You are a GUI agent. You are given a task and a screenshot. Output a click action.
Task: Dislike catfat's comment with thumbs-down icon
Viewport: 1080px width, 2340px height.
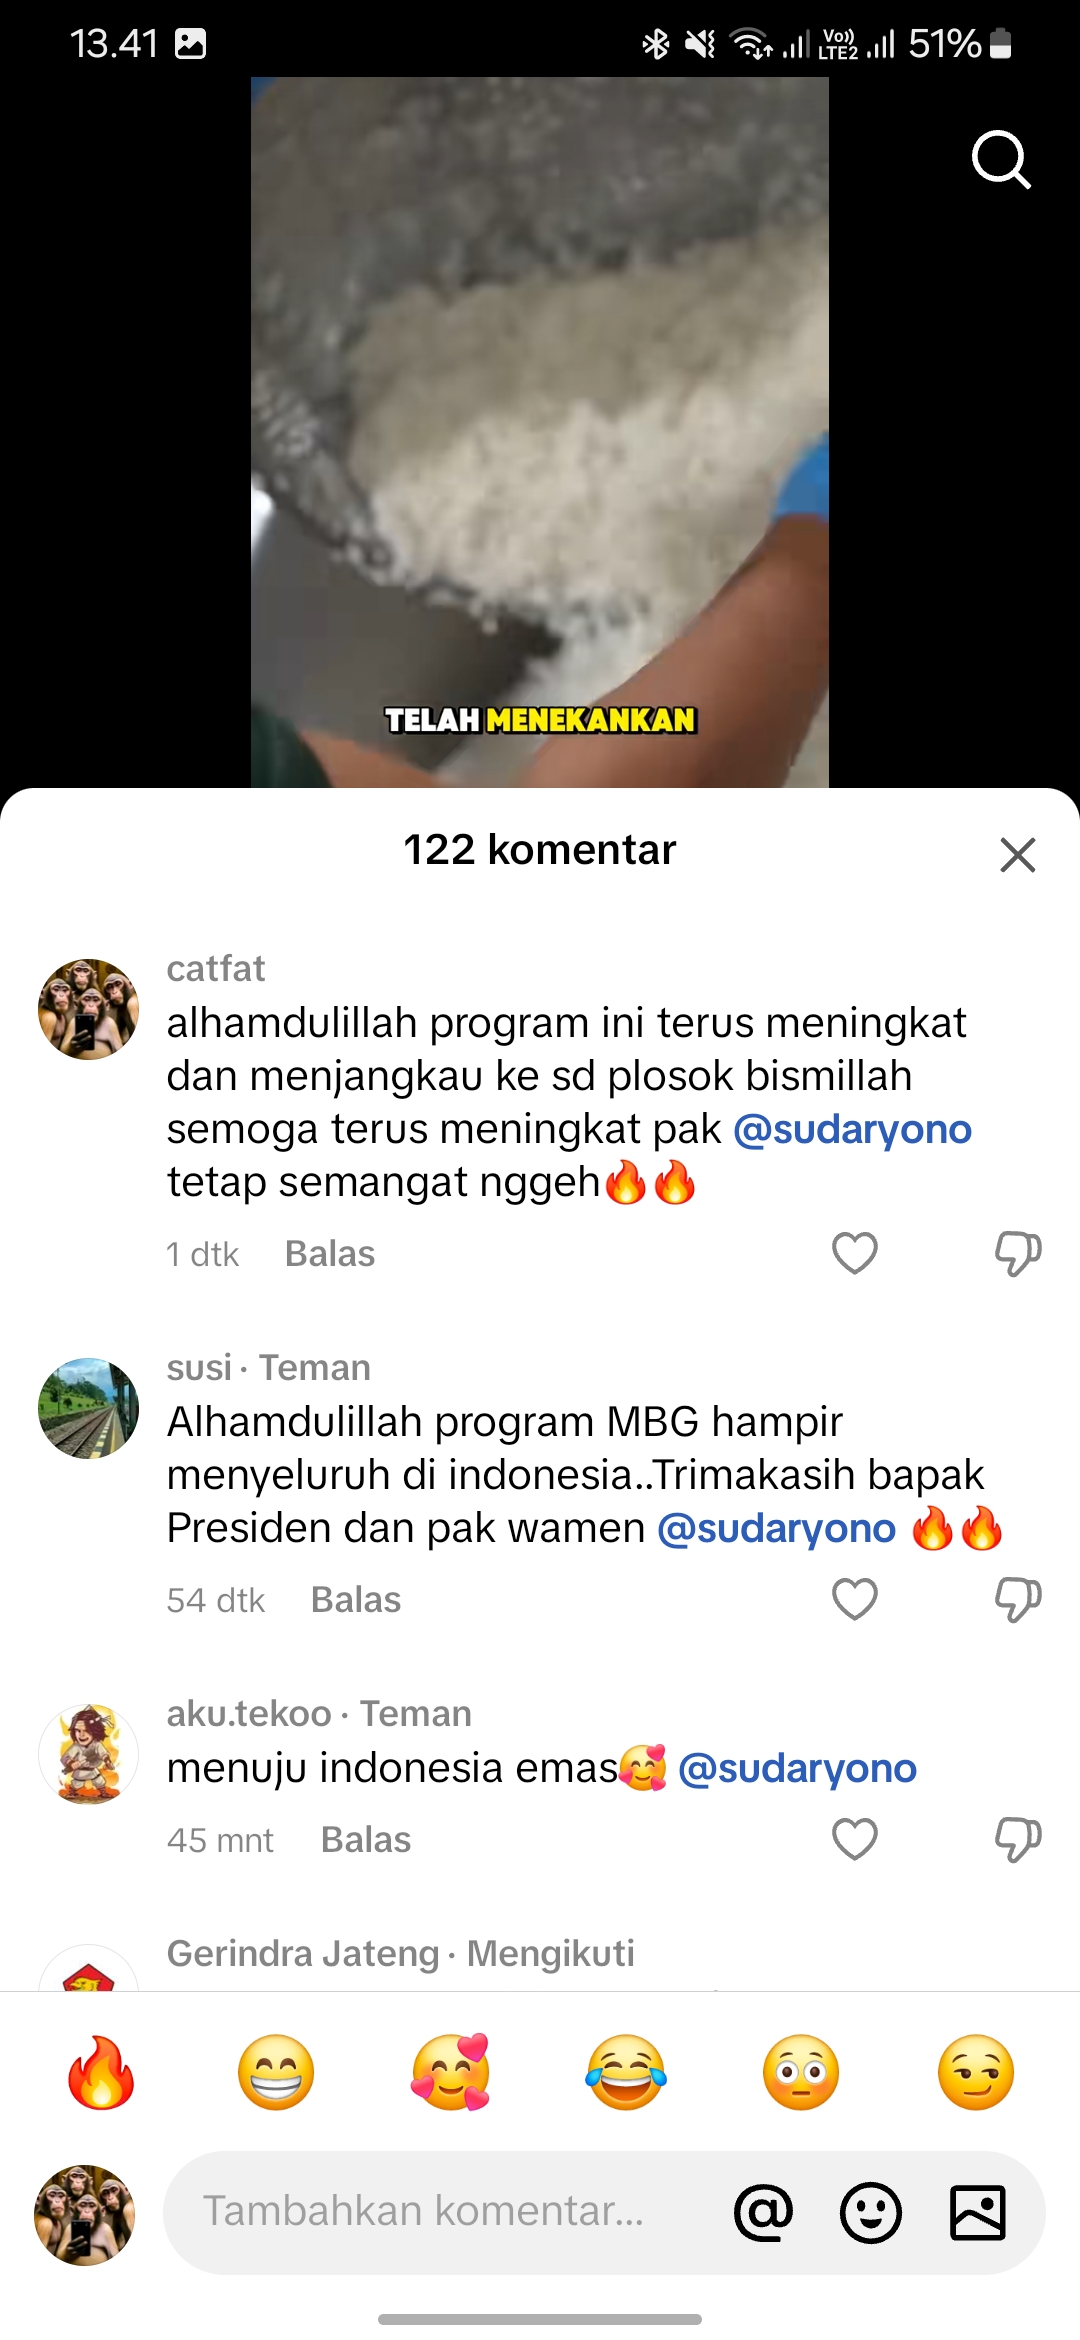click(x=1018, y=1253)
